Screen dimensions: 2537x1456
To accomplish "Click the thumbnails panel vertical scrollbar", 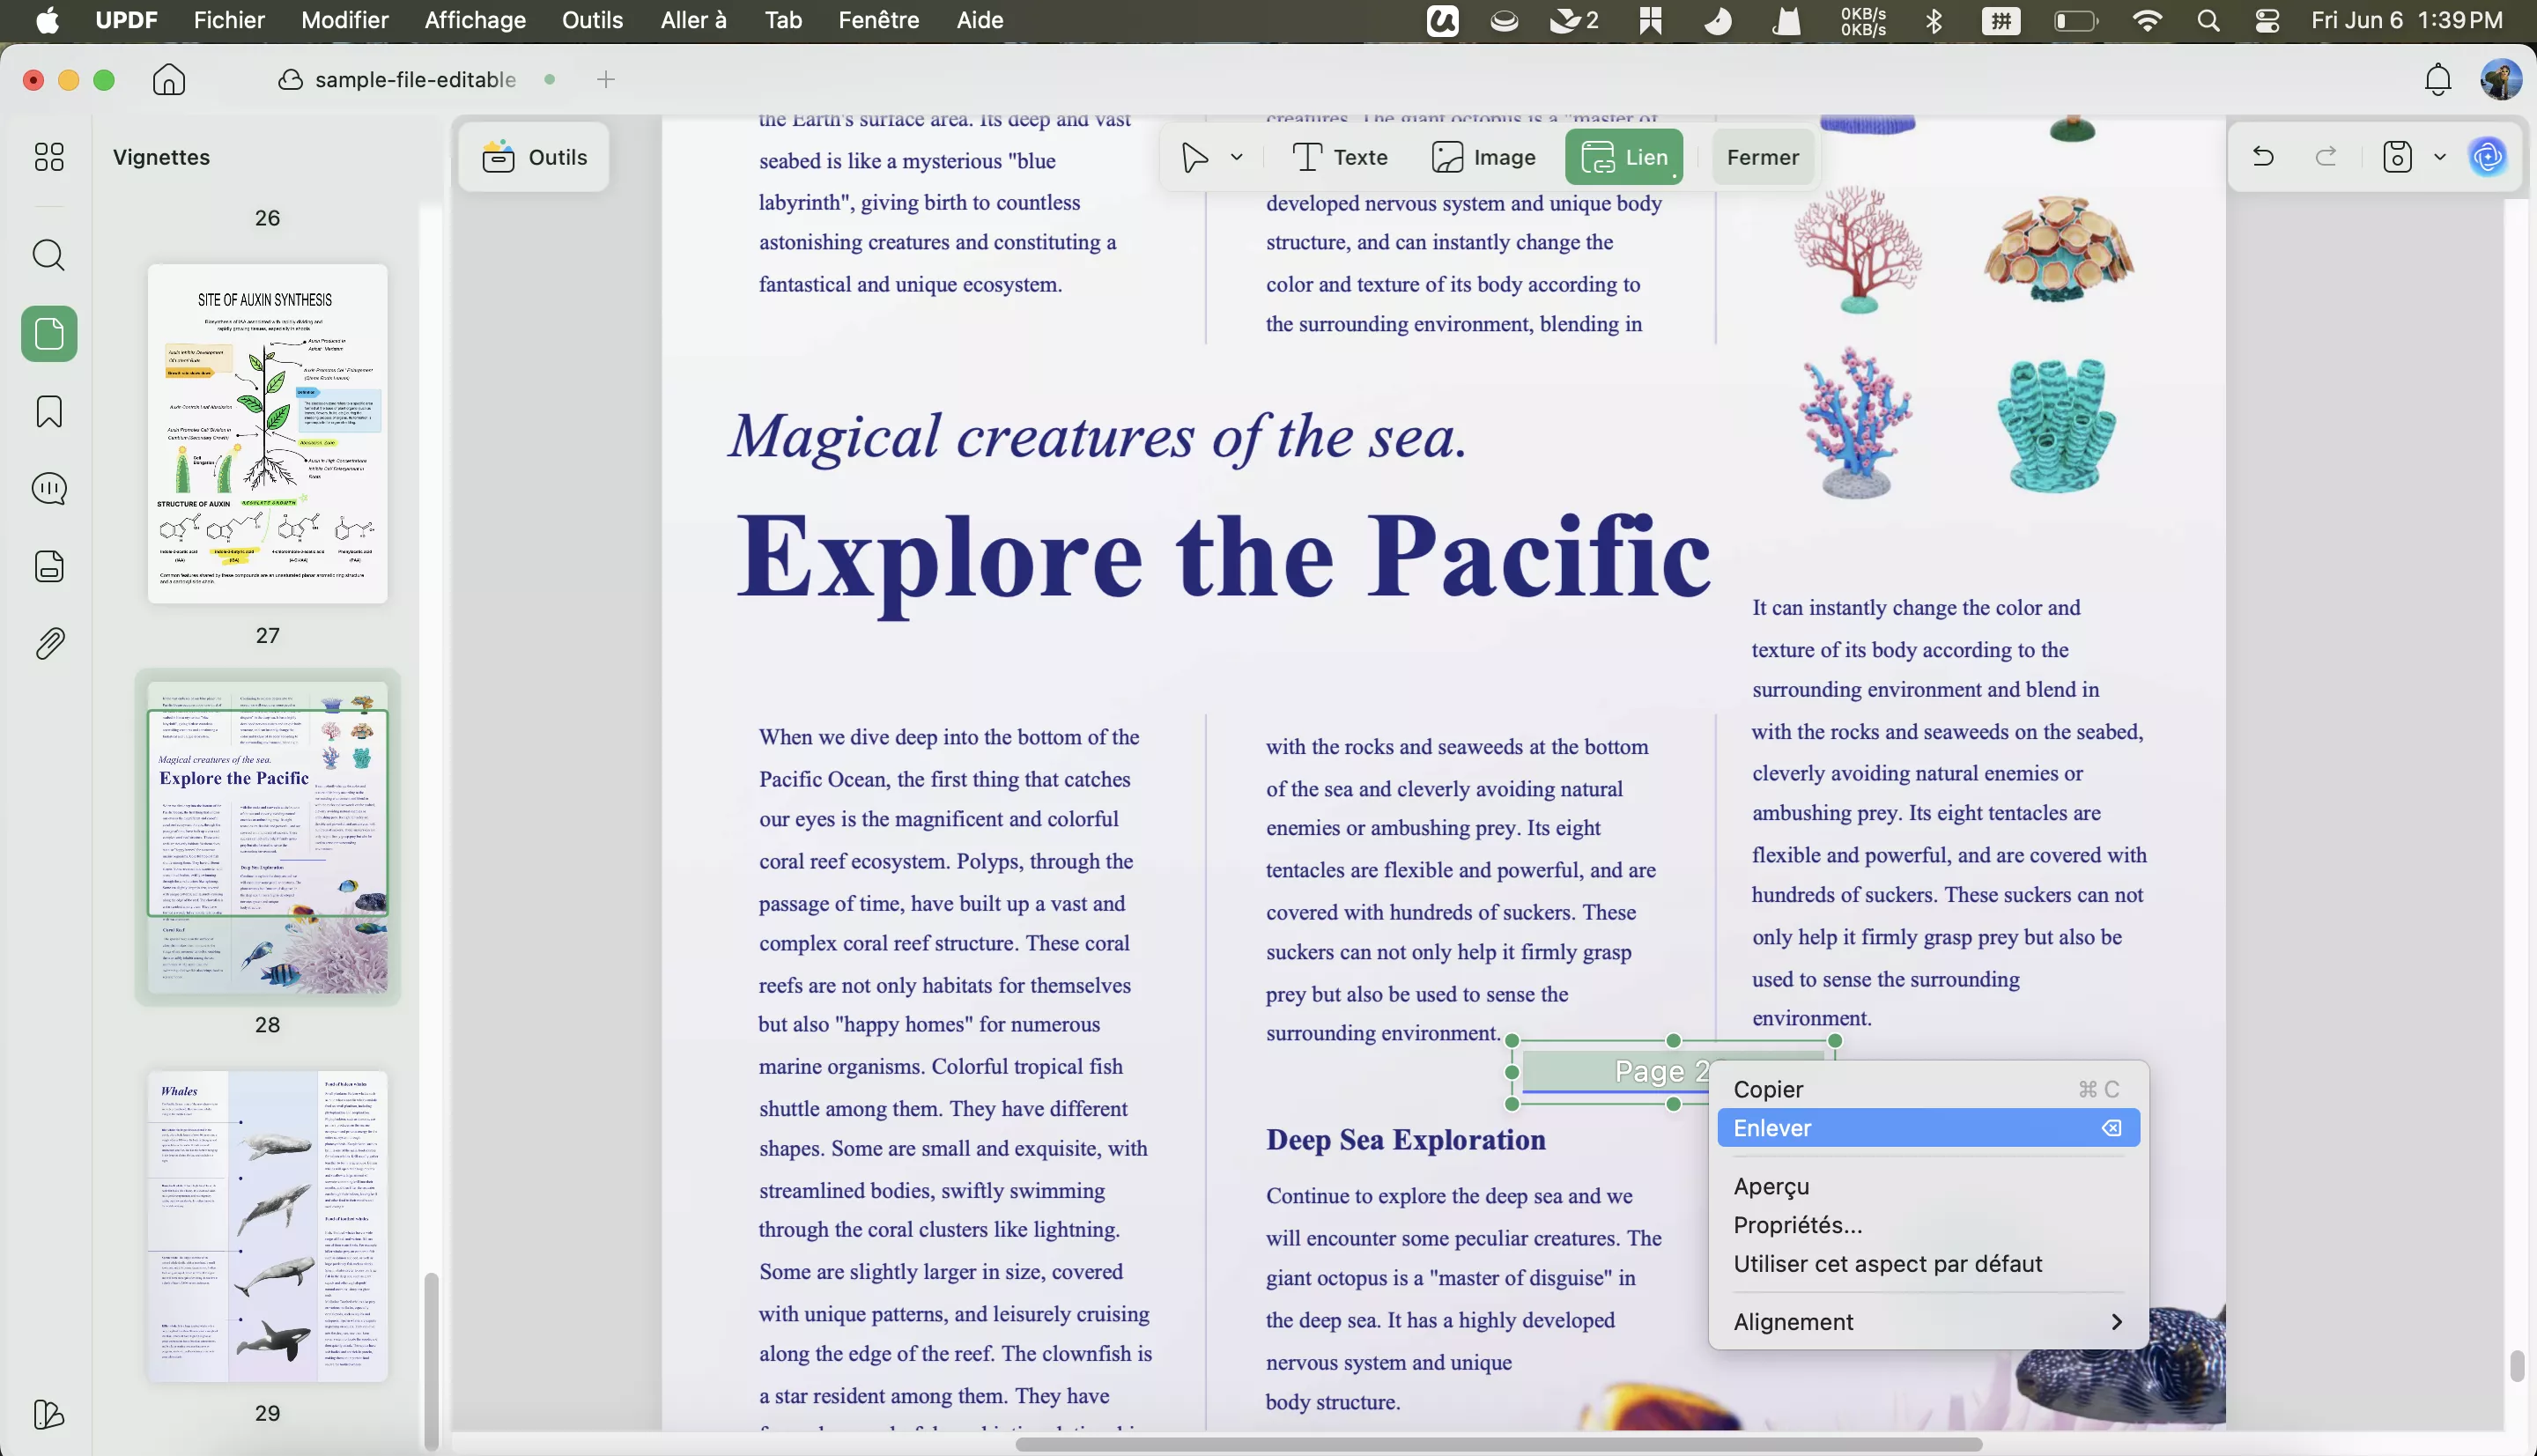I will click(x=430, y=1360).
